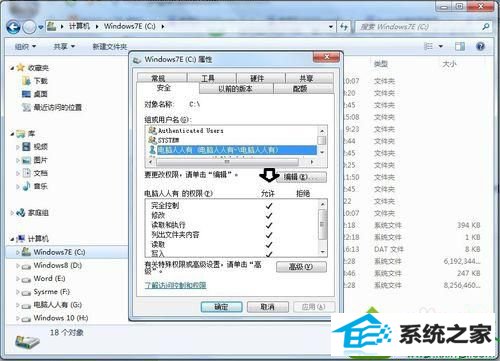Click 新建文件夹 in Explorer toolbar

pyautogui.click(x=110, y=46)
